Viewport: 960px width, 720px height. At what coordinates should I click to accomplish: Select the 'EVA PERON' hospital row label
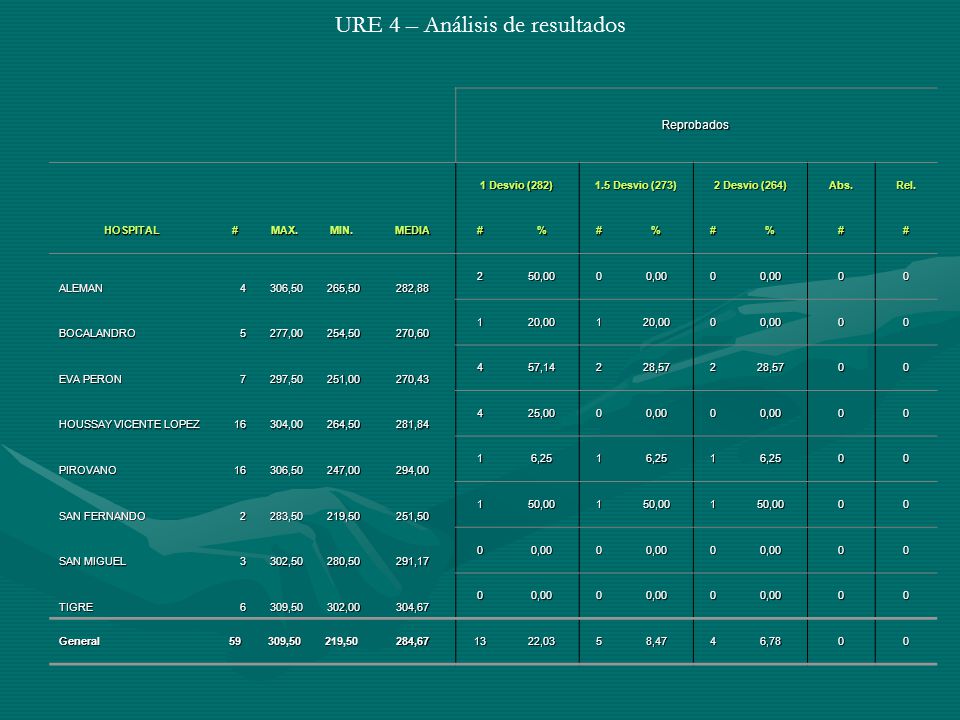(90, 380)
